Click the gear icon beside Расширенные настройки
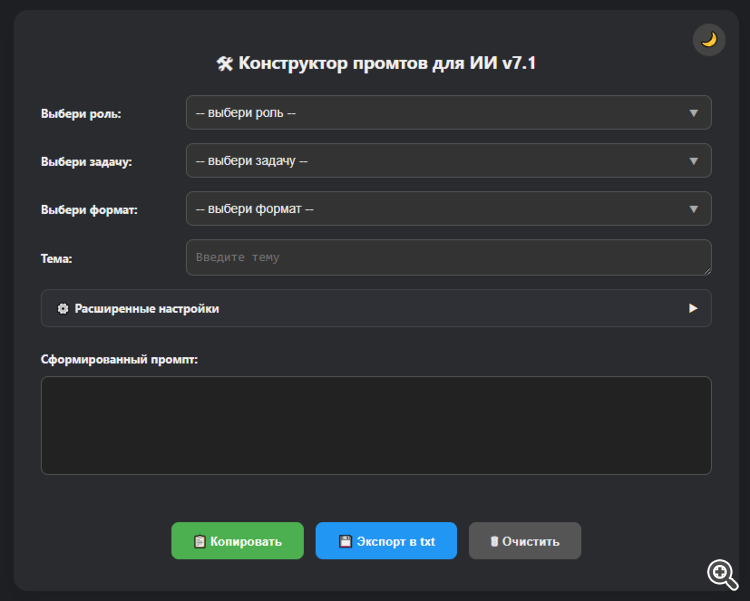This screenshot has height=601, width=750. point(63,309)
